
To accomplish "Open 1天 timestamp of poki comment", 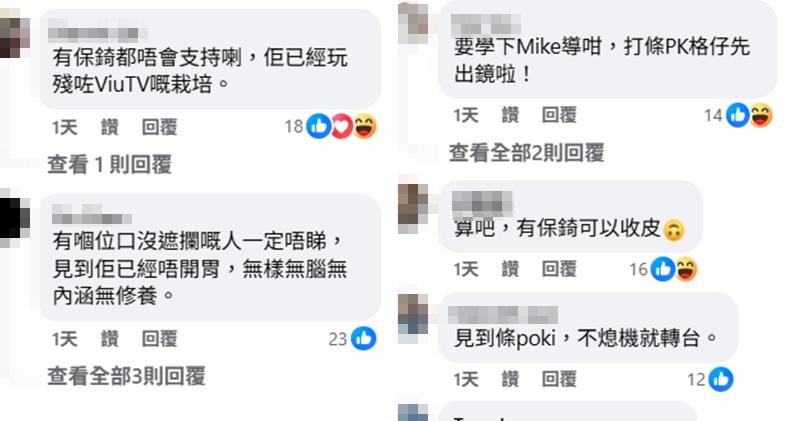I will coord(466,379).
